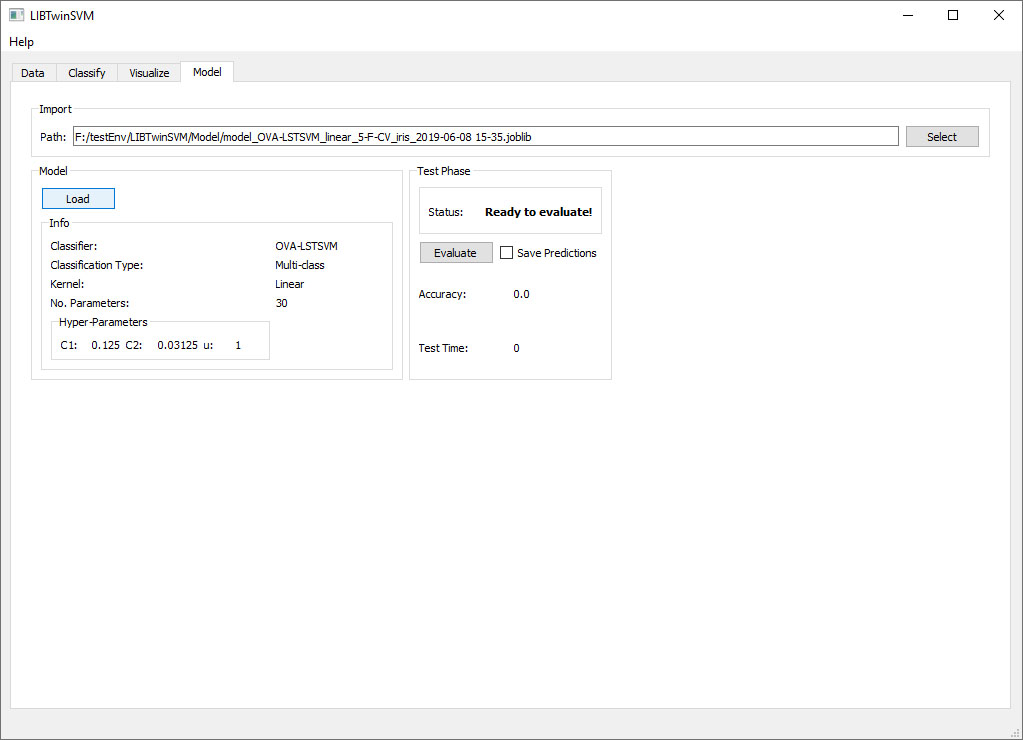The image size is (1023, 740).
Task: Click the Evaluate button
Action: click(x=455, y=253)
